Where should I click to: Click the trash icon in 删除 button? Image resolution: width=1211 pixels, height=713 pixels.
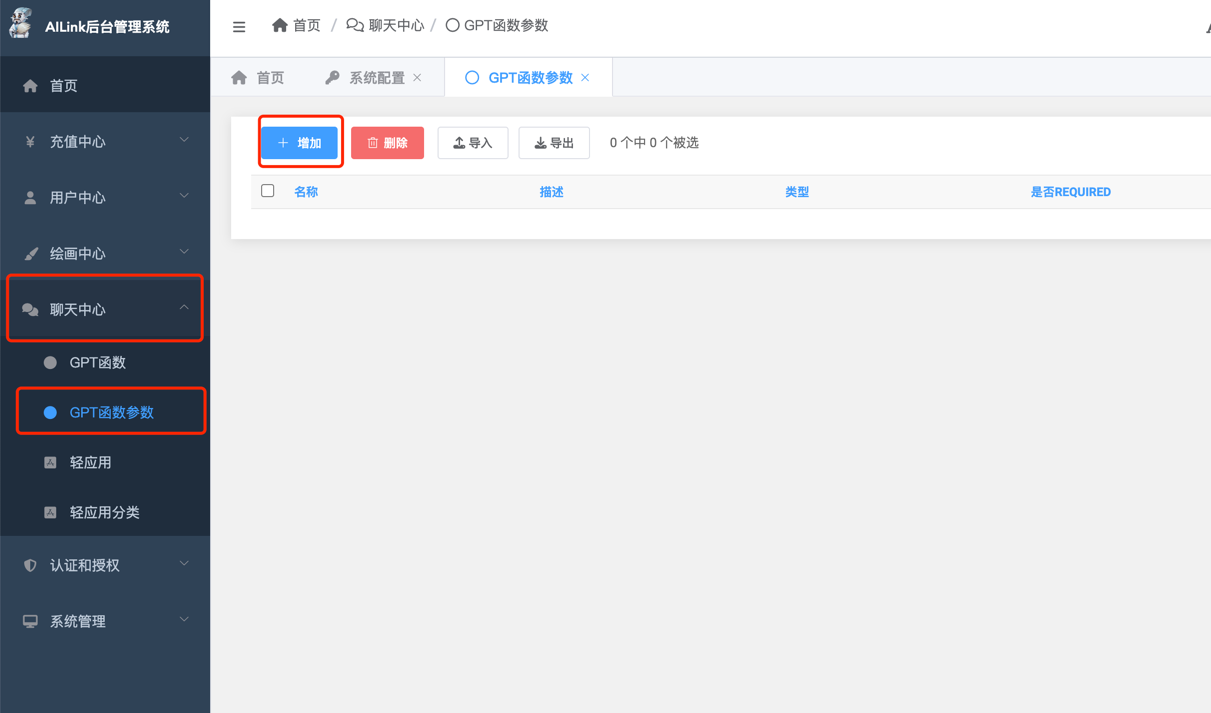pyautogui.click(x=373, y=143)
